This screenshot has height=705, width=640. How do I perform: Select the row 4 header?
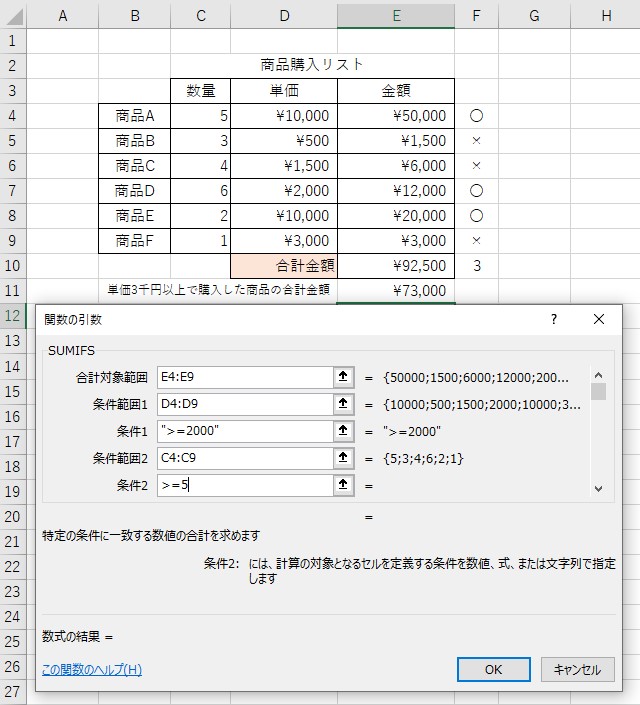13,116
